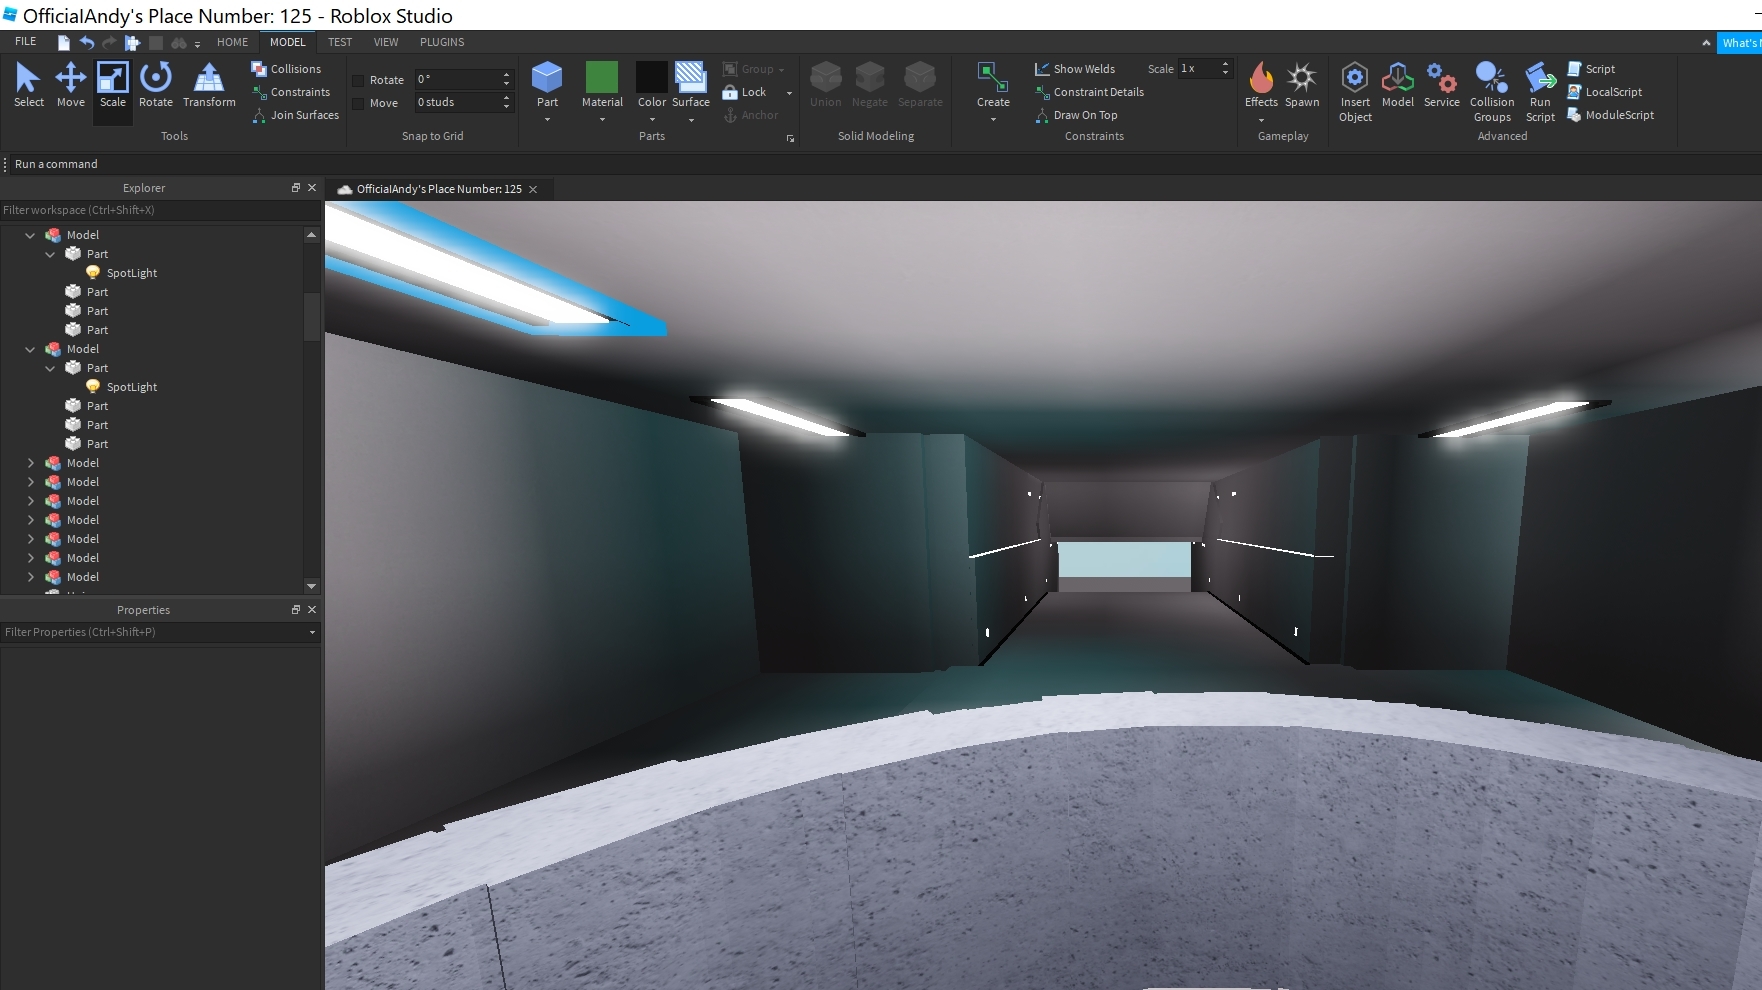1762x990 pixels.
Task: Click the Effects flame icon
Action: (x=1261, y=79)
